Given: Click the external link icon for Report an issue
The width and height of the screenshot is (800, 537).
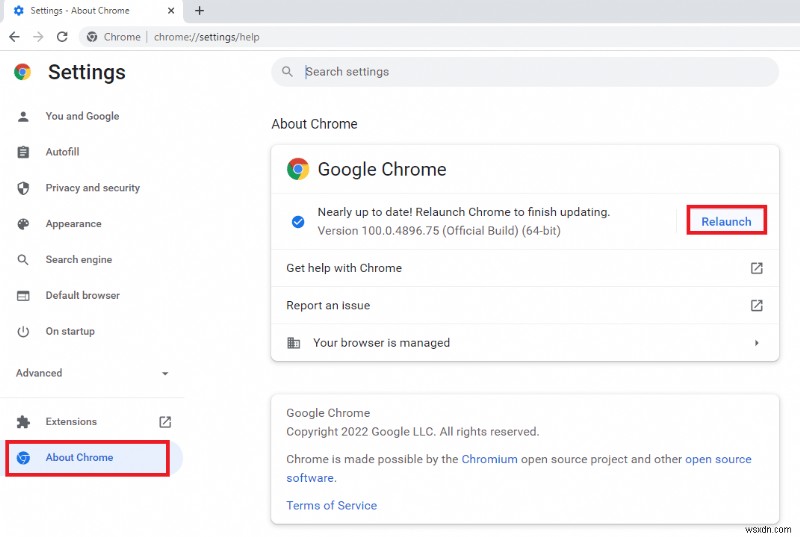Looking at the screenshot, I should 757,305.
